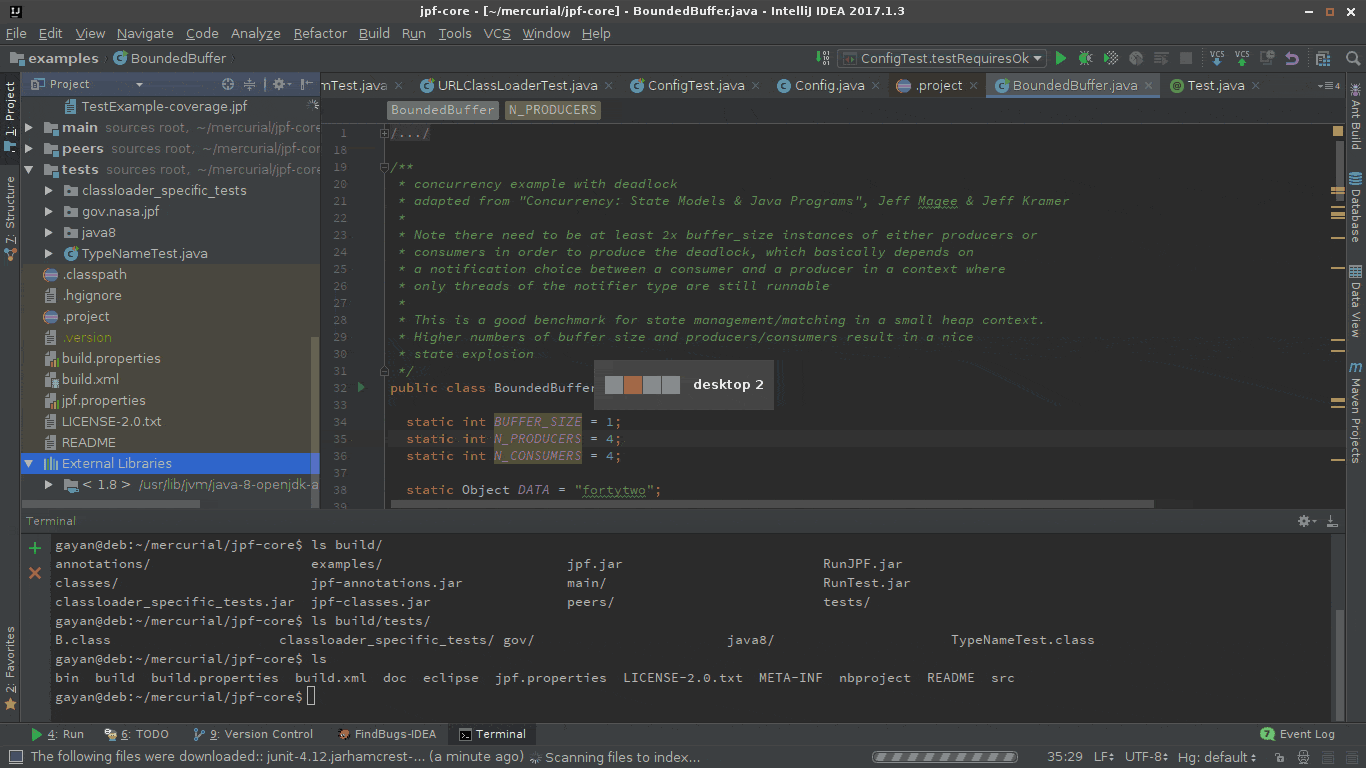Open the Refactor menu
Viewport: 1366px width, 768px height.
click(320, 33)
